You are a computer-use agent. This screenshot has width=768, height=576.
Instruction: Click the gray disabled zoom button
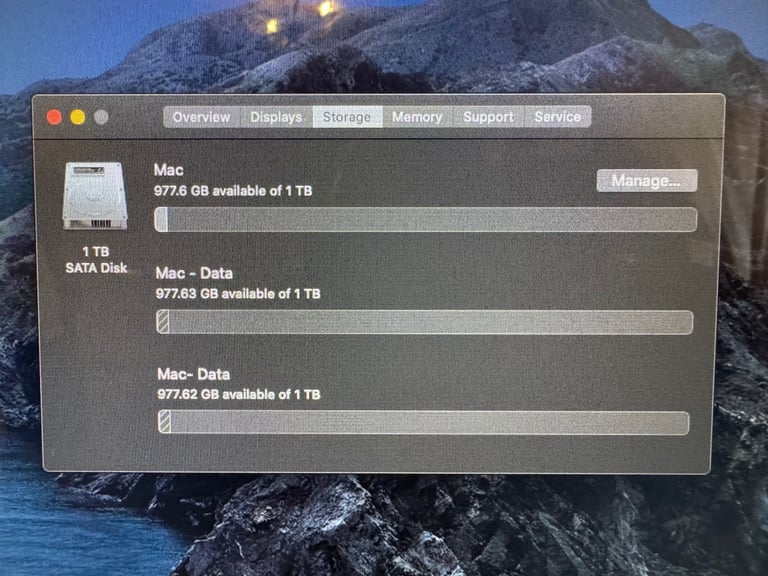tap(101, 117)
